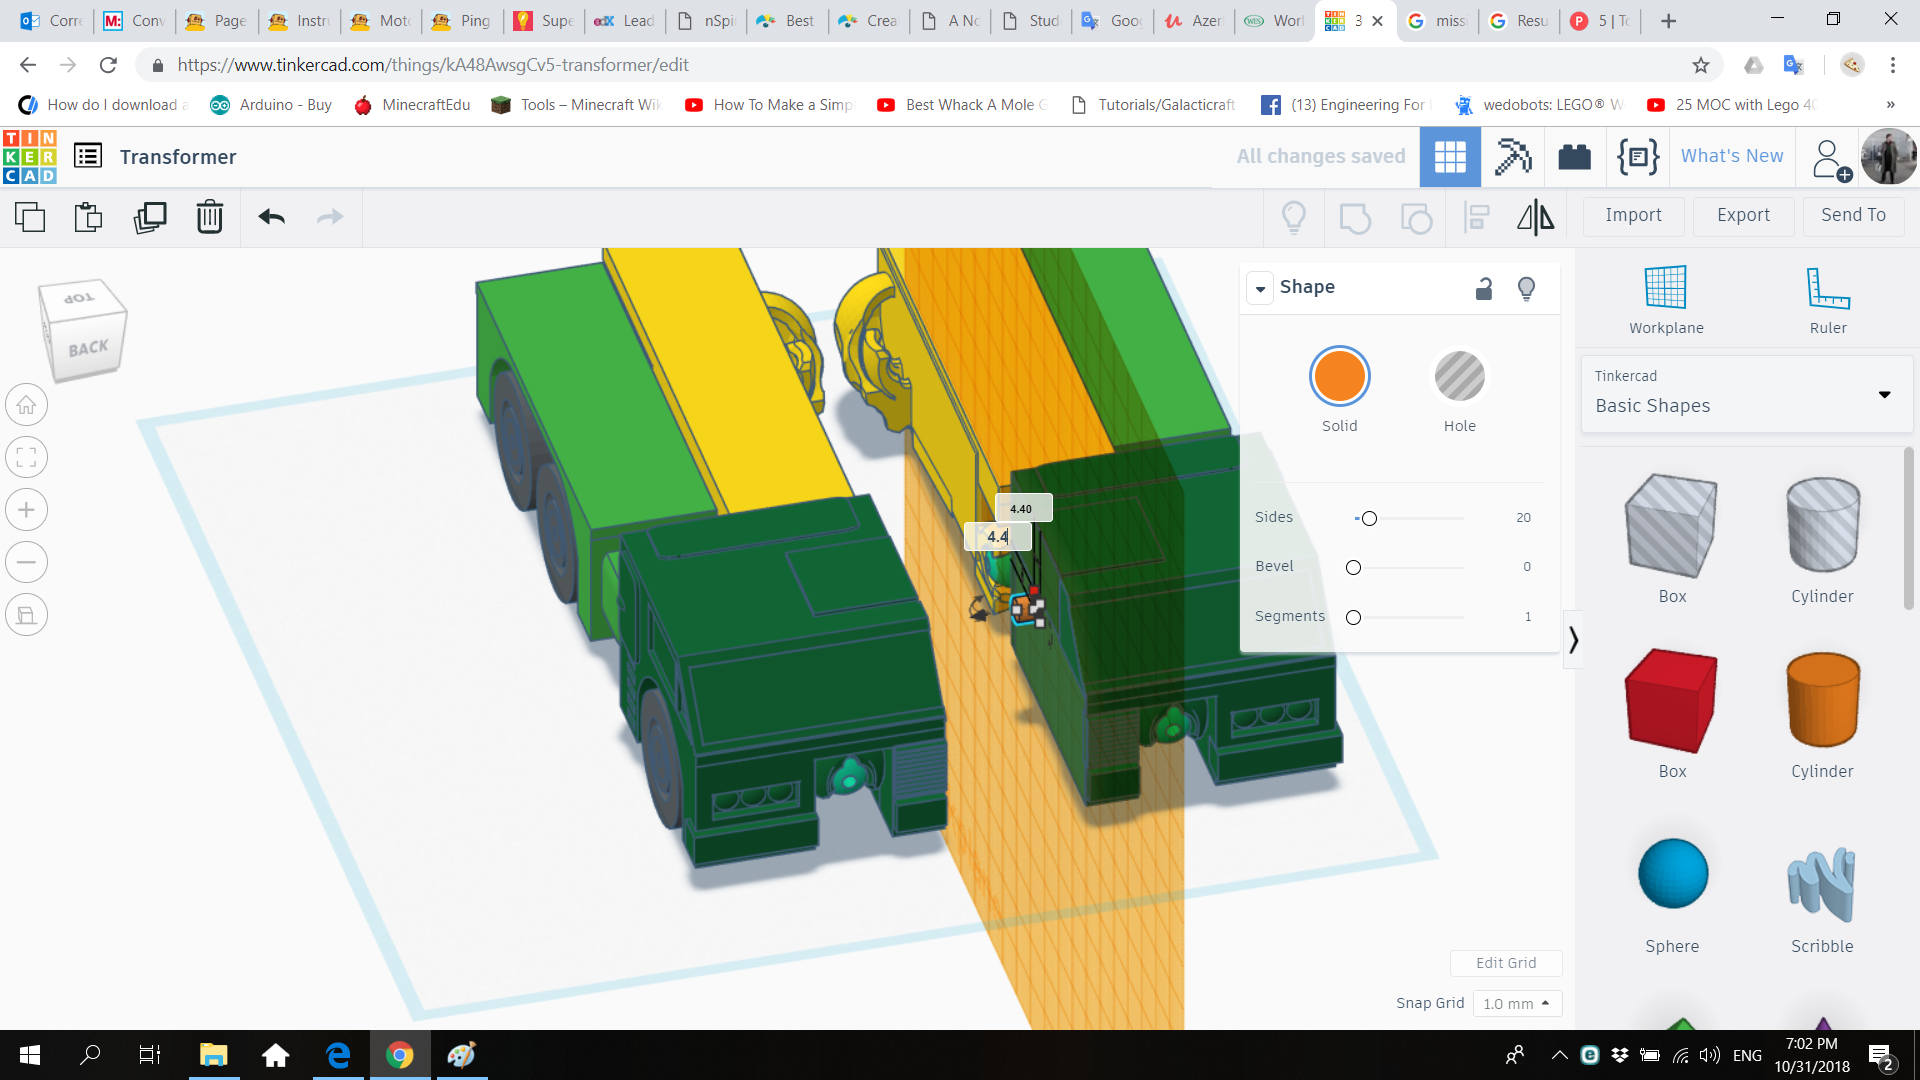This screenshot has height=1080, width=1920.
Task: Select the Hole option for the shape
Action: coord(1459,376)
